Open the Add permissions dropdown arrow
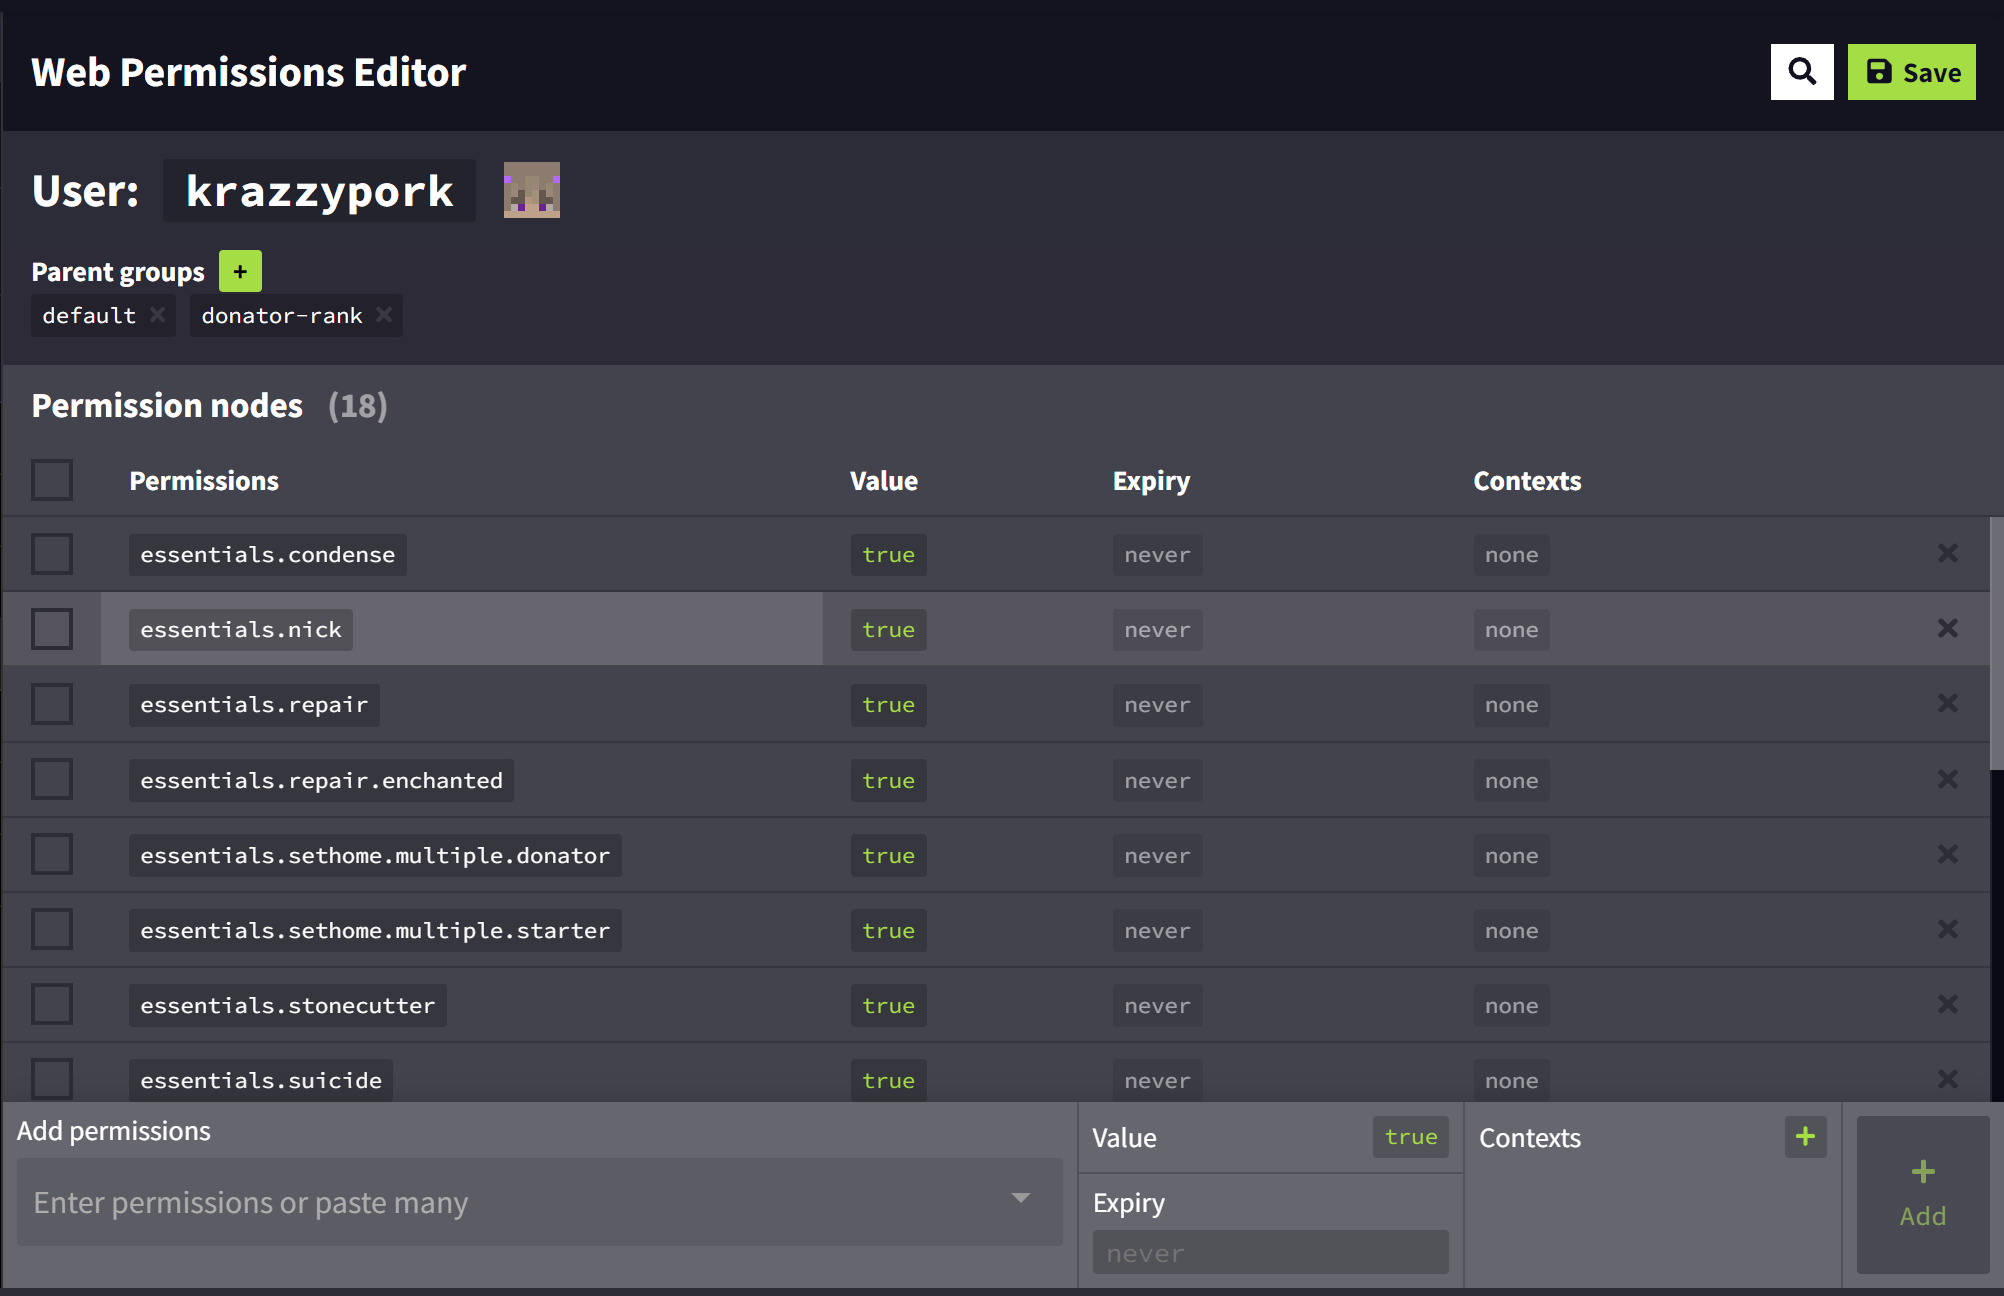 1020,1198
